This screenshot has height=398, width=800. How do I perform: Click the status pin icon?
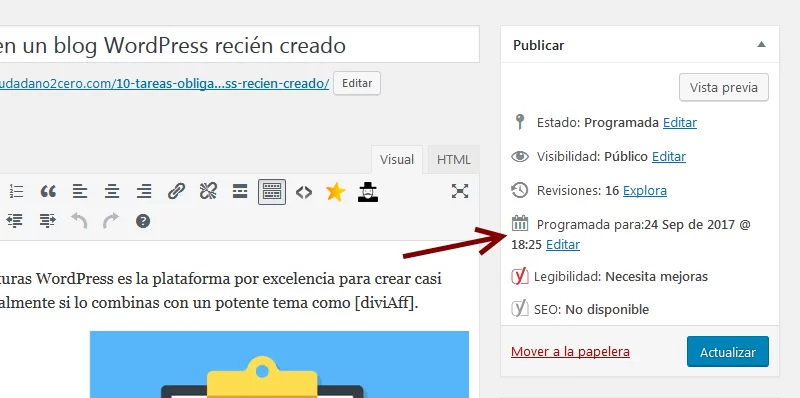click(519, 122)
